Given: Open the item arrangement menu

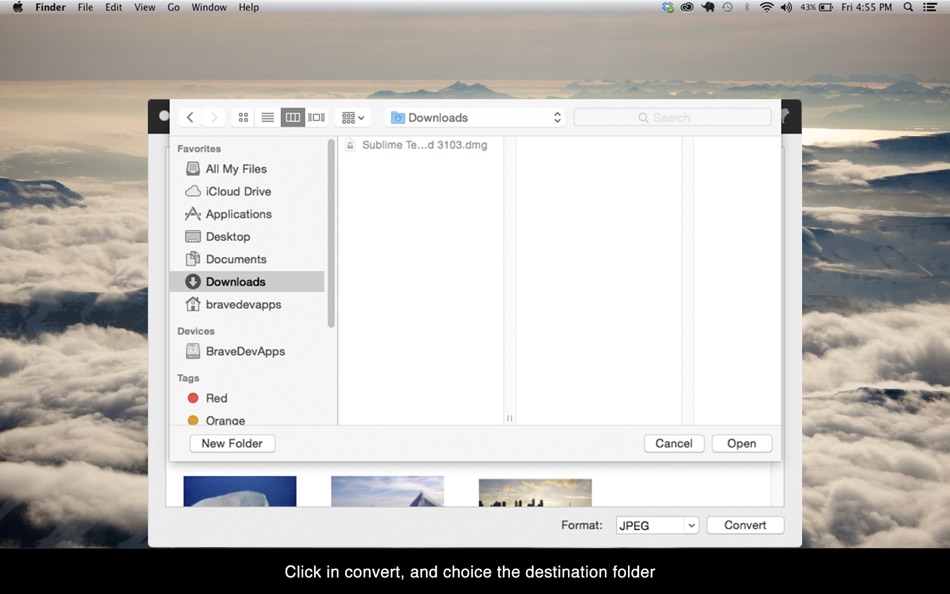Looking at the screenshot, I should tap(352, 117).
